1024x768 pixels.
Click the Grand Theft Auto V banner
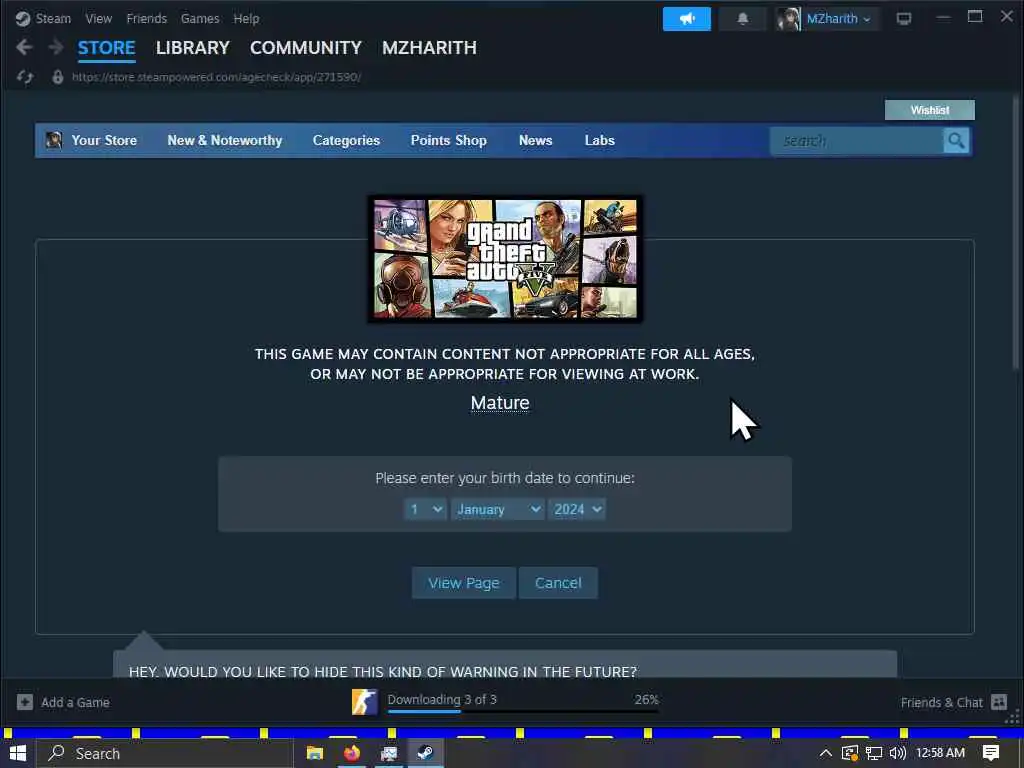coord(505,259)
